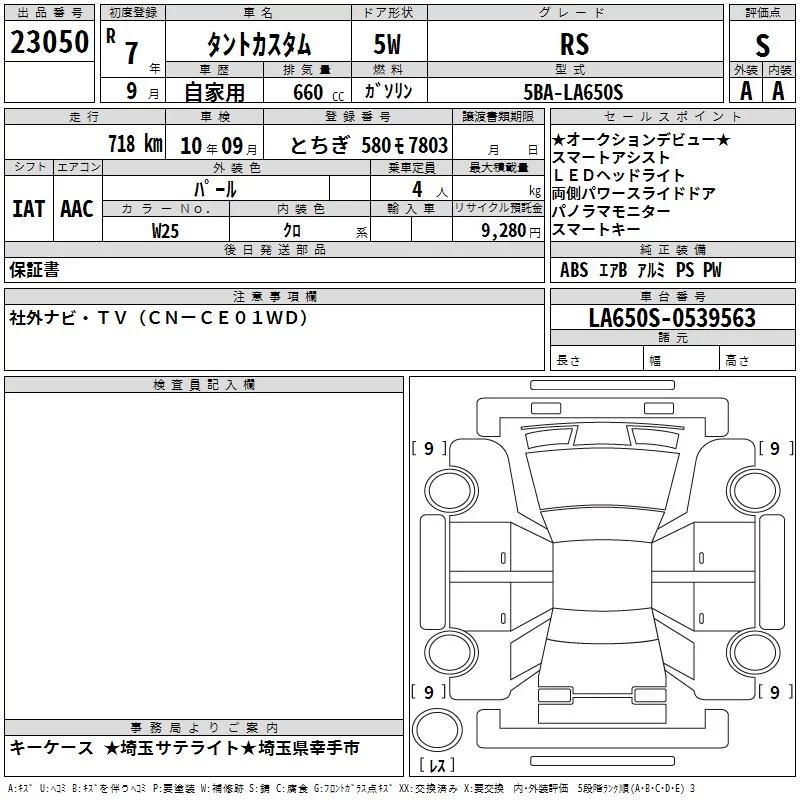Click the air conditioner value AAC
The width and height of the screenshot is (800, 800).
77,209
